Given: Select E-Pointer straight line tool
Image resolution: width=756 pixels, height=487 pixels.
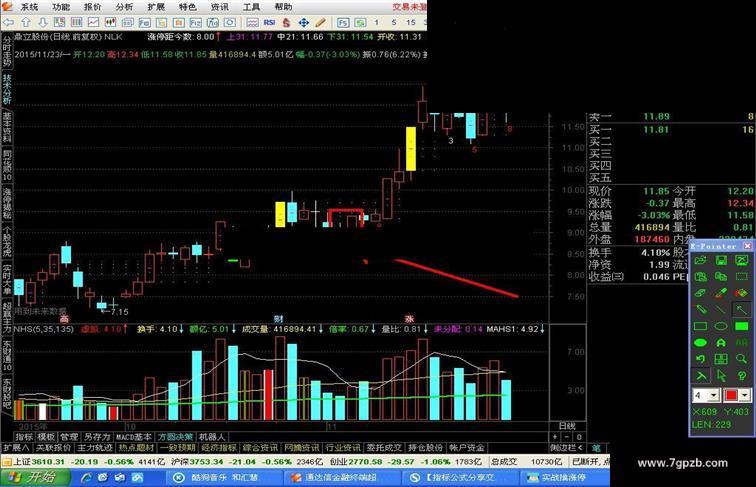Looking at the screenshot, I should pos(721,309).
